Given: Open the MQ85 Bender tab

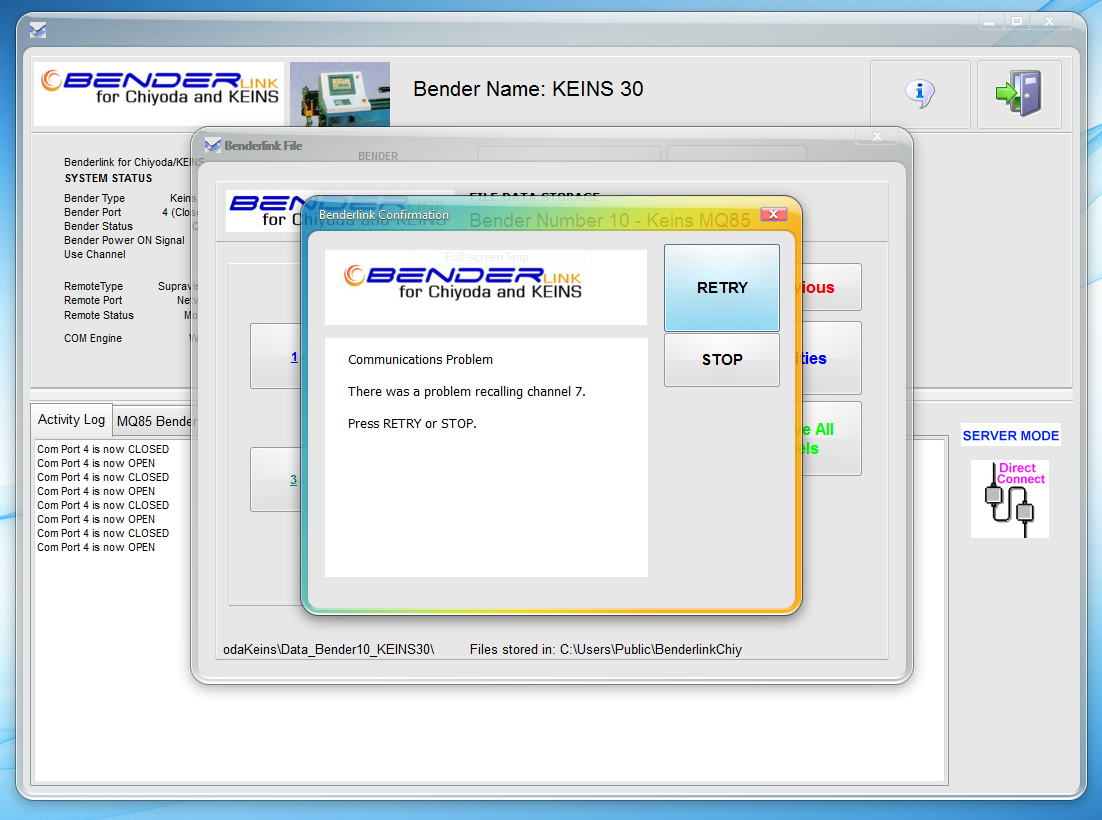Looking at the screenshot, I should pos(153,421).
